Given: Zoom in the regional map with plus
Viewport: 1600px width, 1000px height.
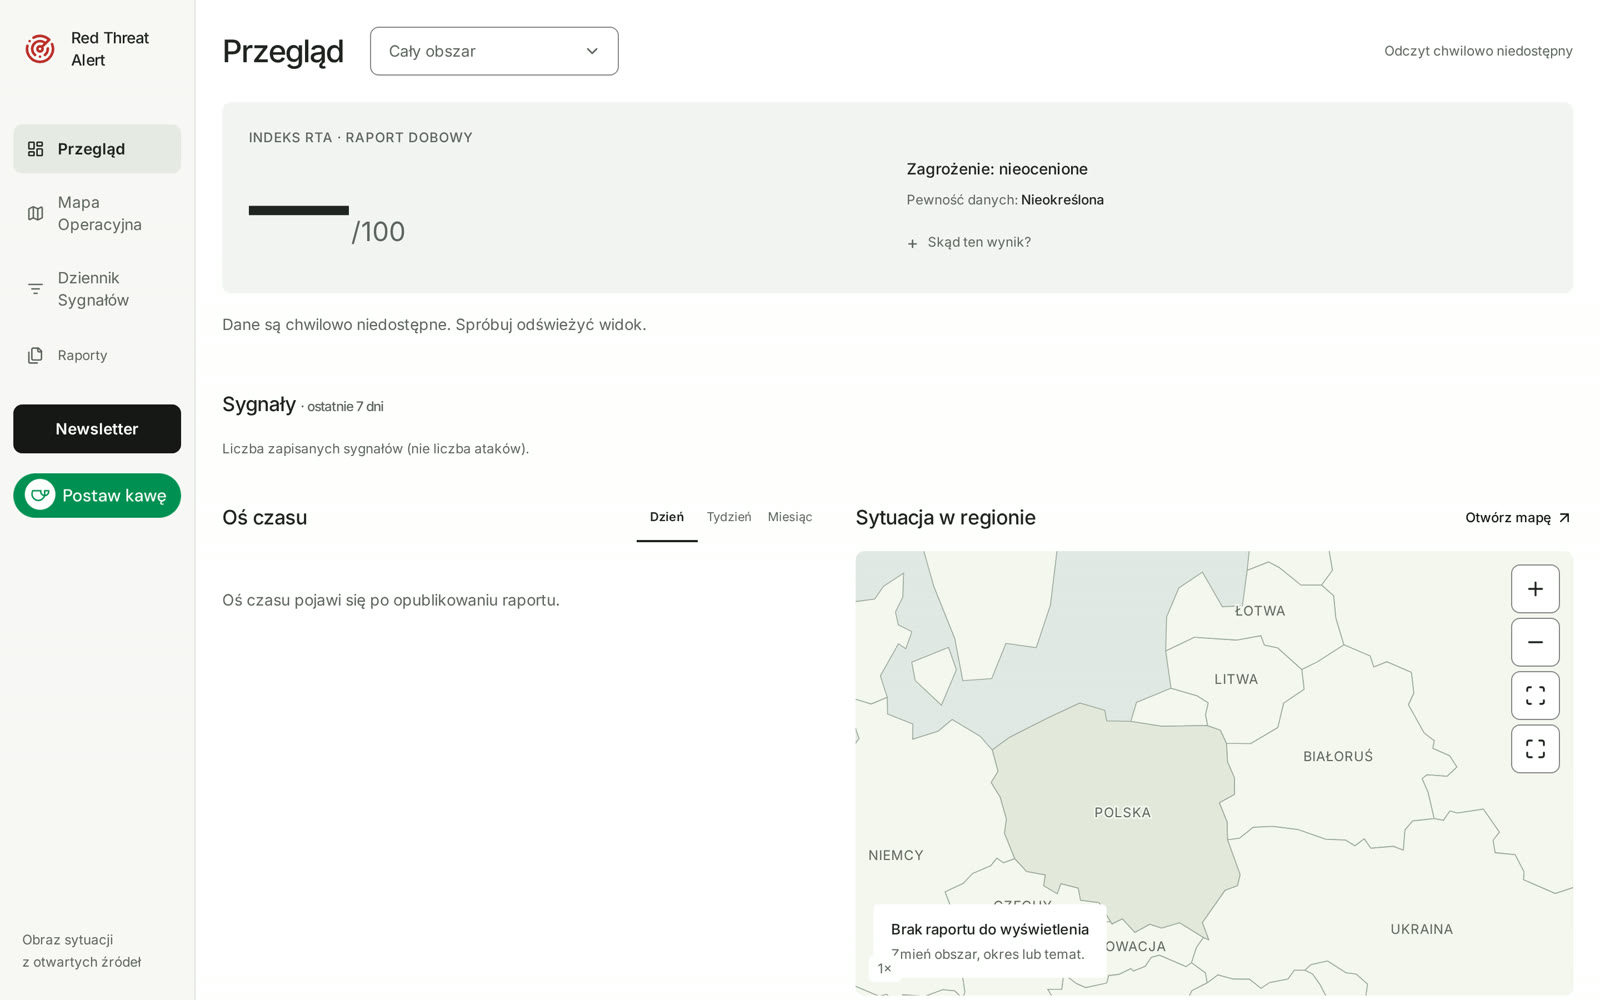Looking at the screenshot, I should click(x=1535, y=589).
